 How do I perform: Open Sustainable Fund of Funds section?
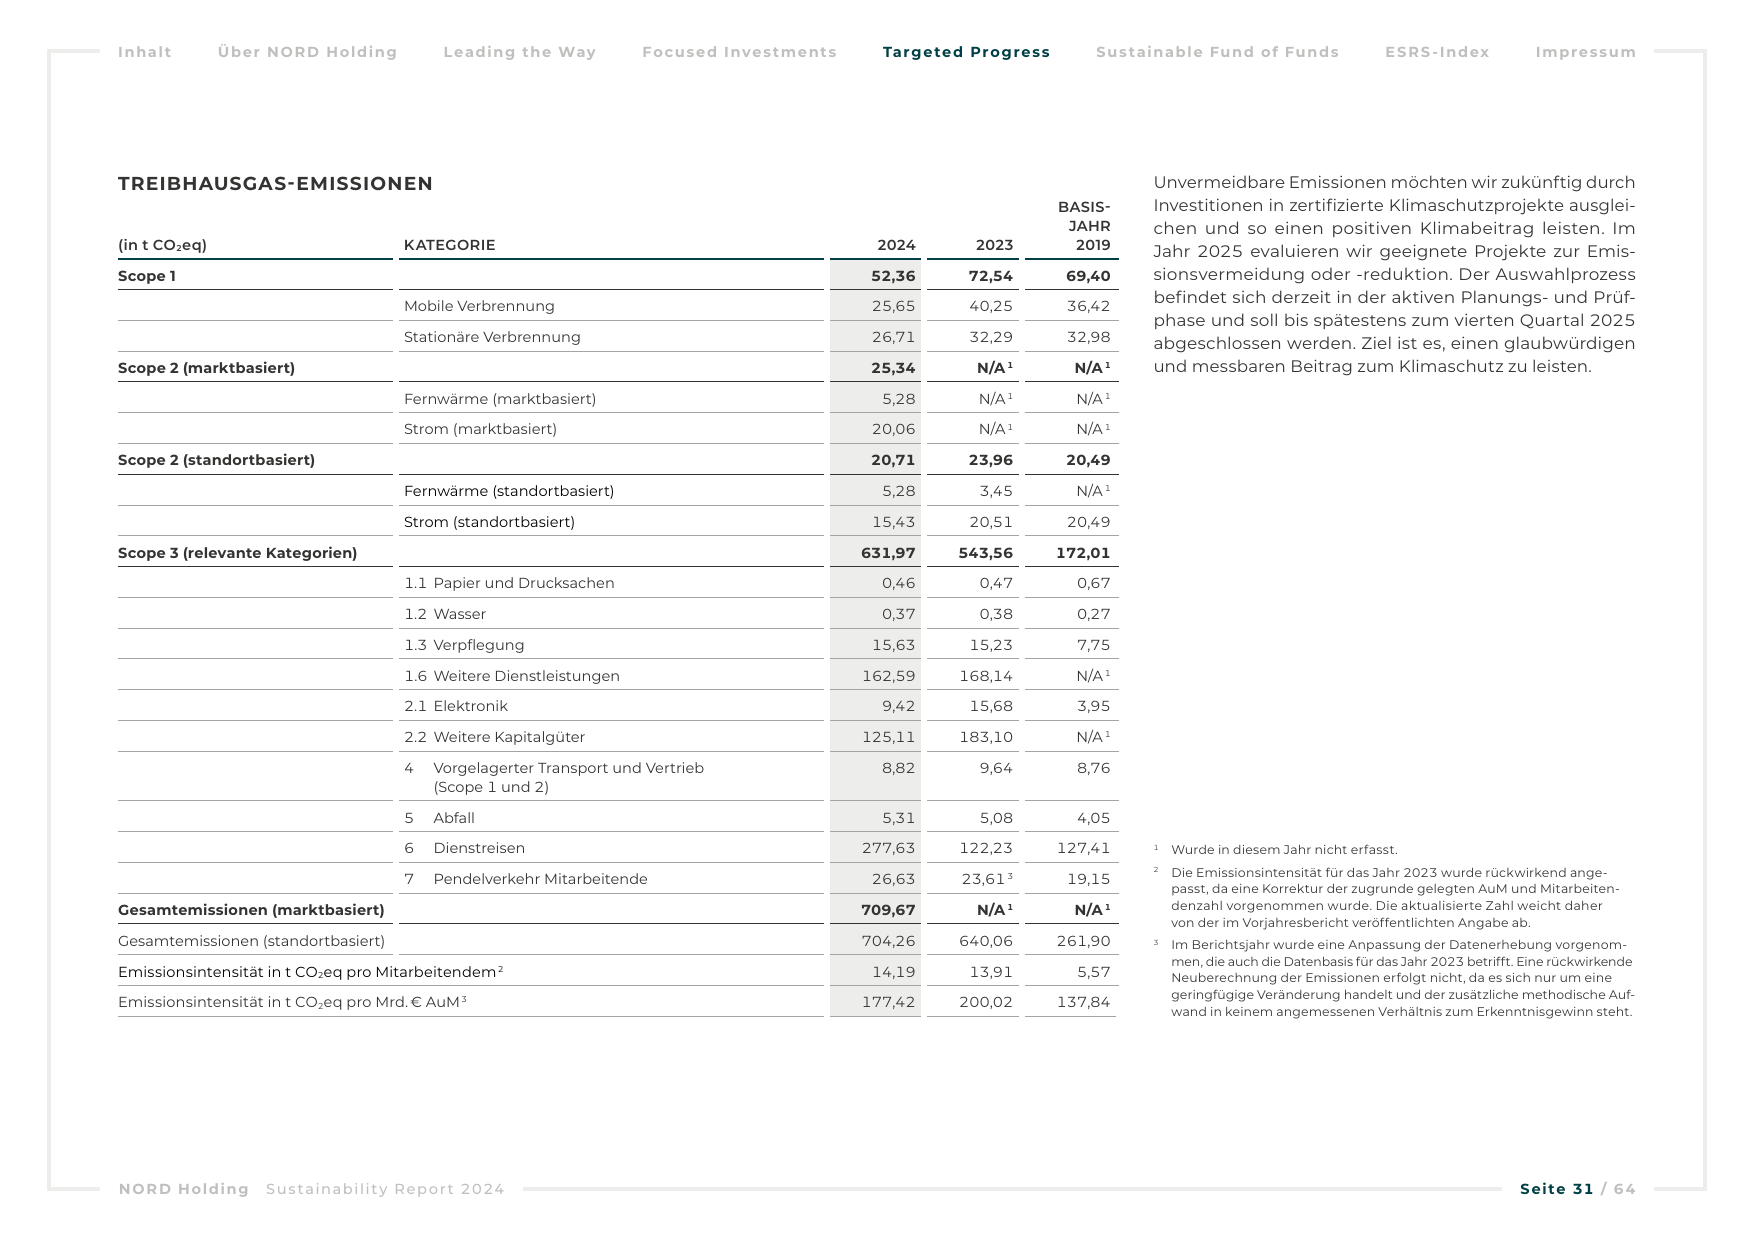(x=1217, y=52)
